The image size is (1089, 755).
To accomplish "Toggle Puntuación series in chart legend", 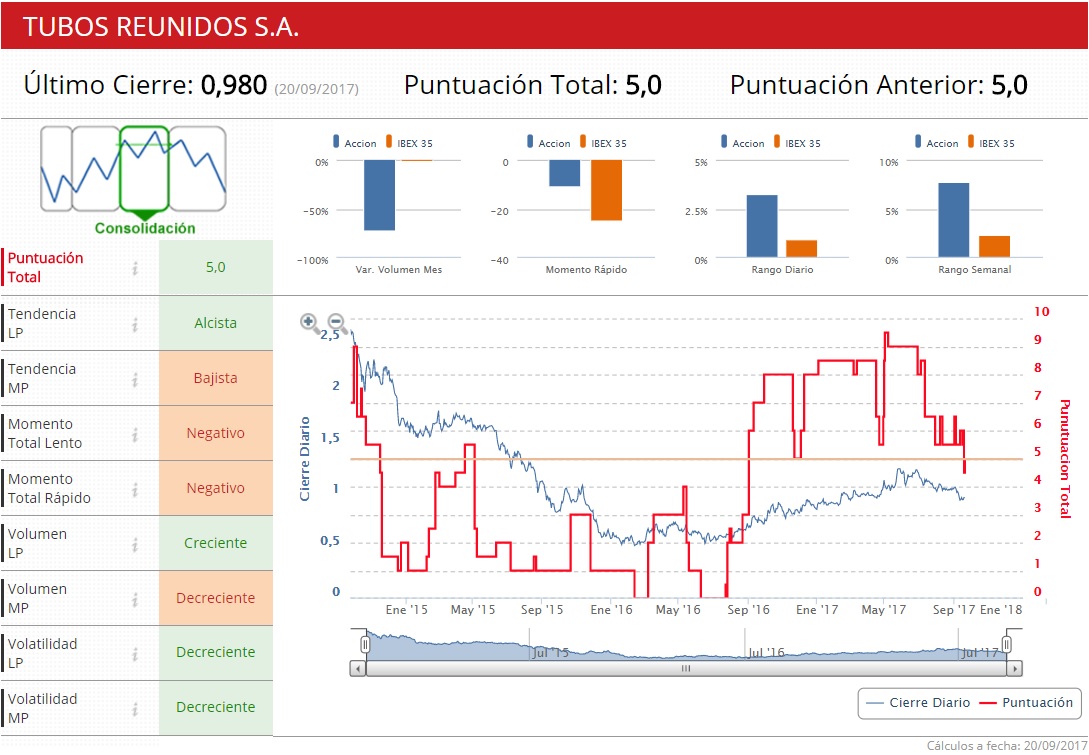I will coord(1026,703).
